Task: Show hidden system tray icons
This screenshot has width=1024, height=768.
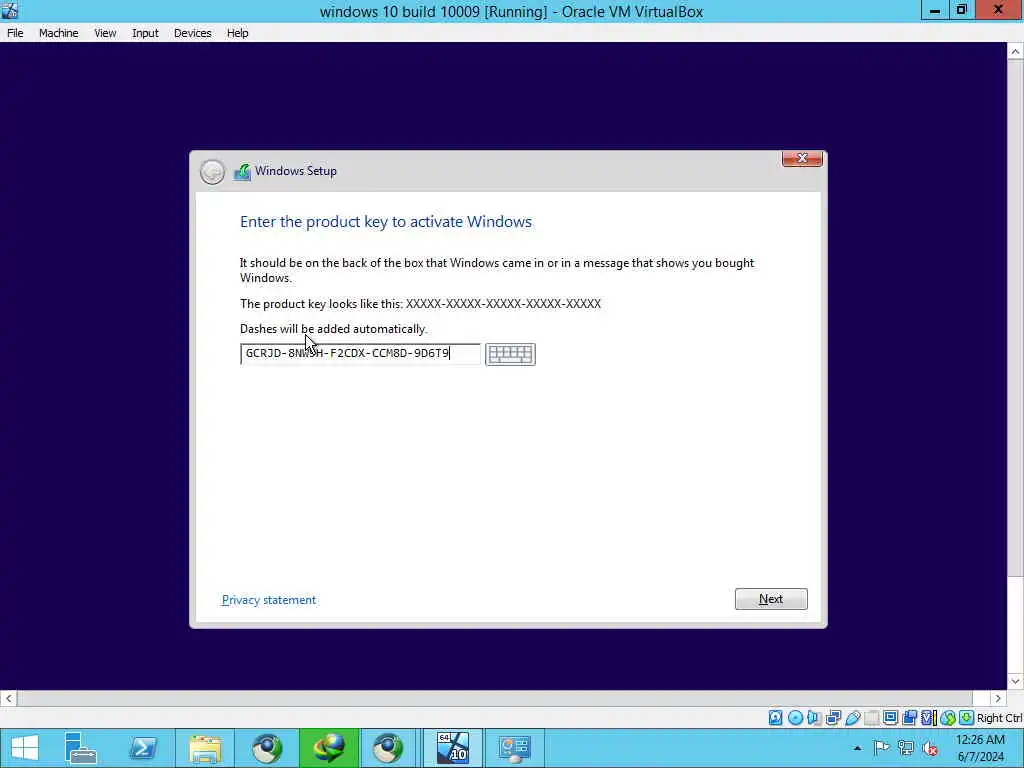Action: (857, 748)
